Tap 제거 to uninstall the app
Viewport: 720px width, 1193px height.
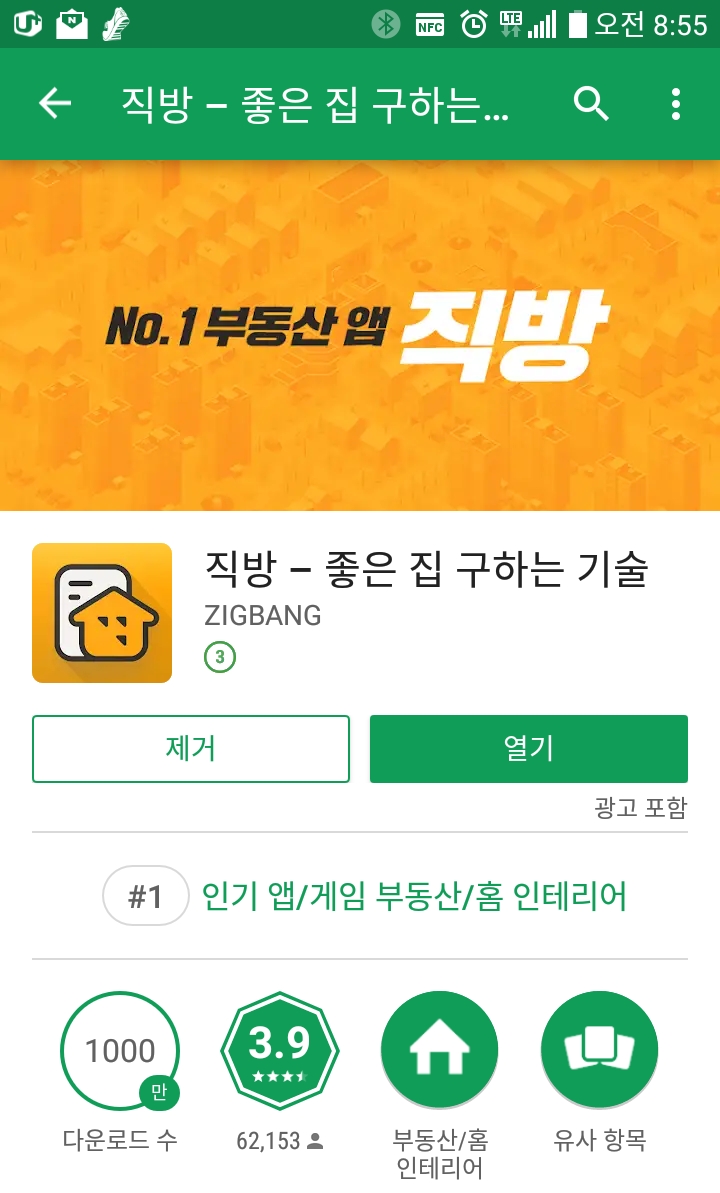191,749
